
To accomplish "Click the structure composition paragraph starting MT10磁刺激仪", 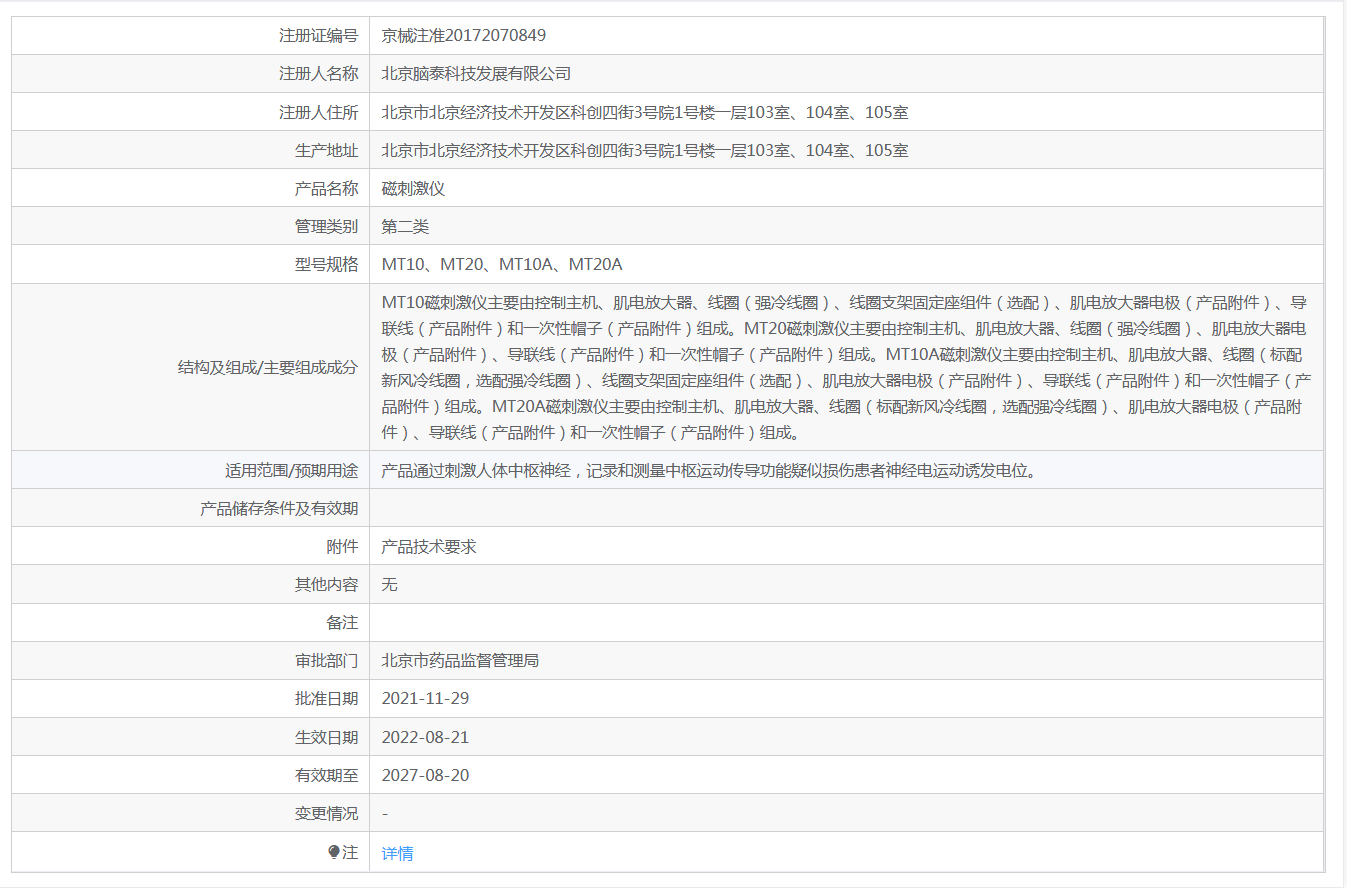I will click(846, 367).
